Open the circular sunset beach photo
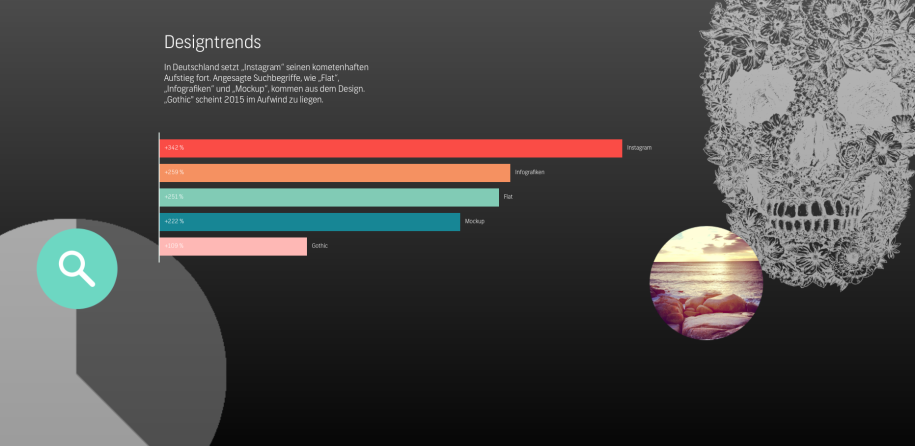This screenshot has height=446, width=915. point(706,283)
